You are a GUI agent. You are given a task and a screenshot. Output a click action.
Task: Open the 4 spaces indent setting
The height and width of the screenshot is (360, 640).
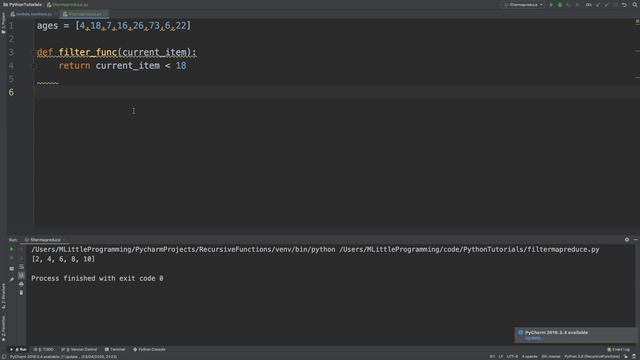coord(529,357)
